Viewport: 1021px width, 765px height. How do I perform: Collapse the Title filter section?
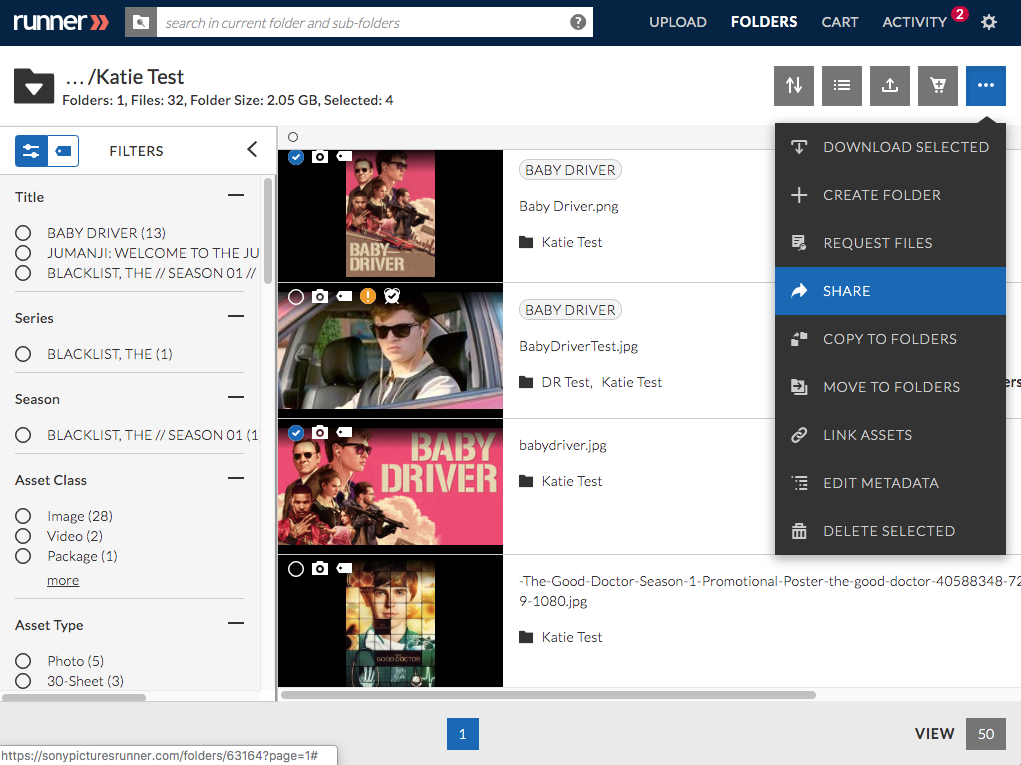pos(236,195)
